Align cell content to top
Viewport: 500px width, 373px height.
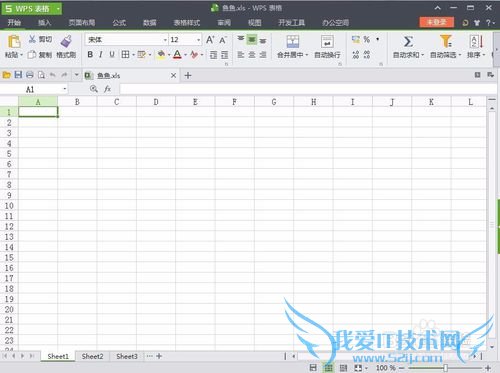[241, 39]
